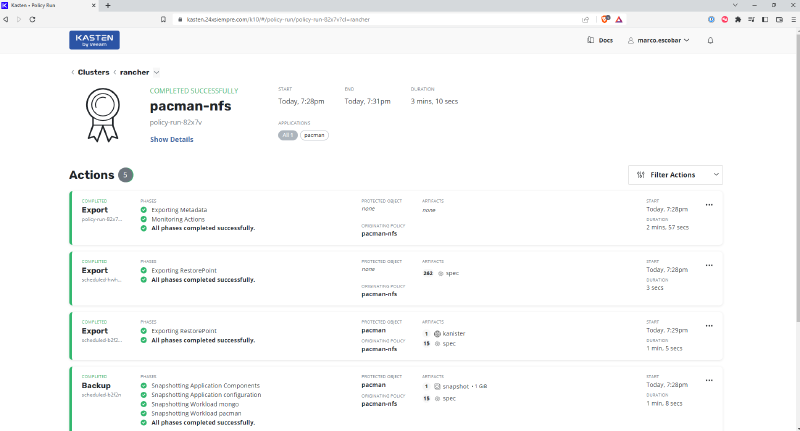Select the All 1 applications chip
This screenshot has height=431, width=800.
[x=288, y=135]
